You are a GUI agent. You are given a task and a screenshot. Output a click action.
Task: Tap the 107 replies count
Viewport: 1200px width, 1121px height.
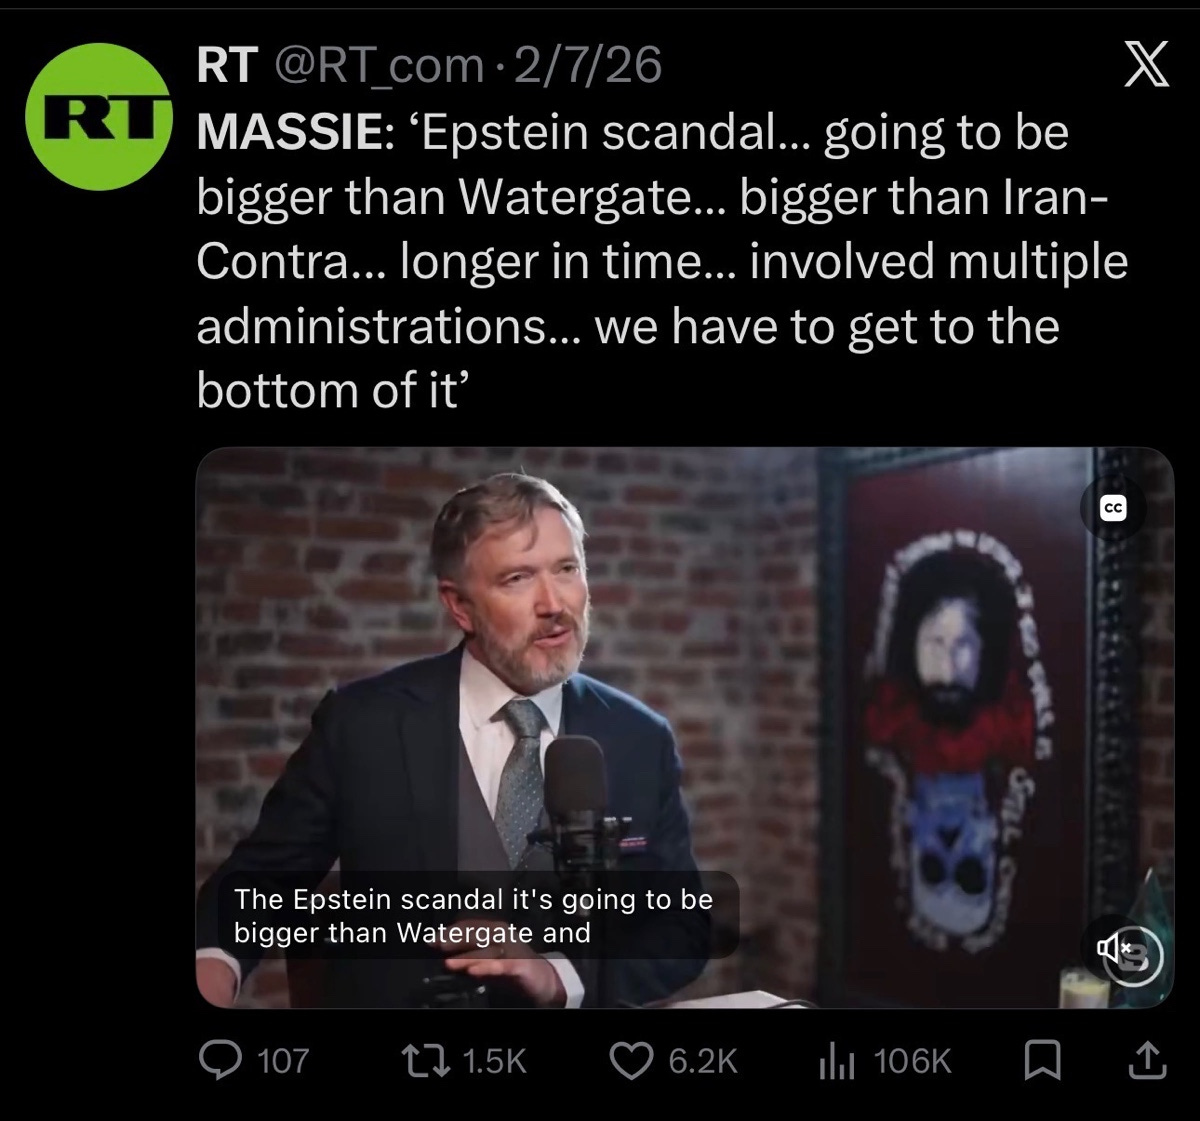coord(283,1061)
